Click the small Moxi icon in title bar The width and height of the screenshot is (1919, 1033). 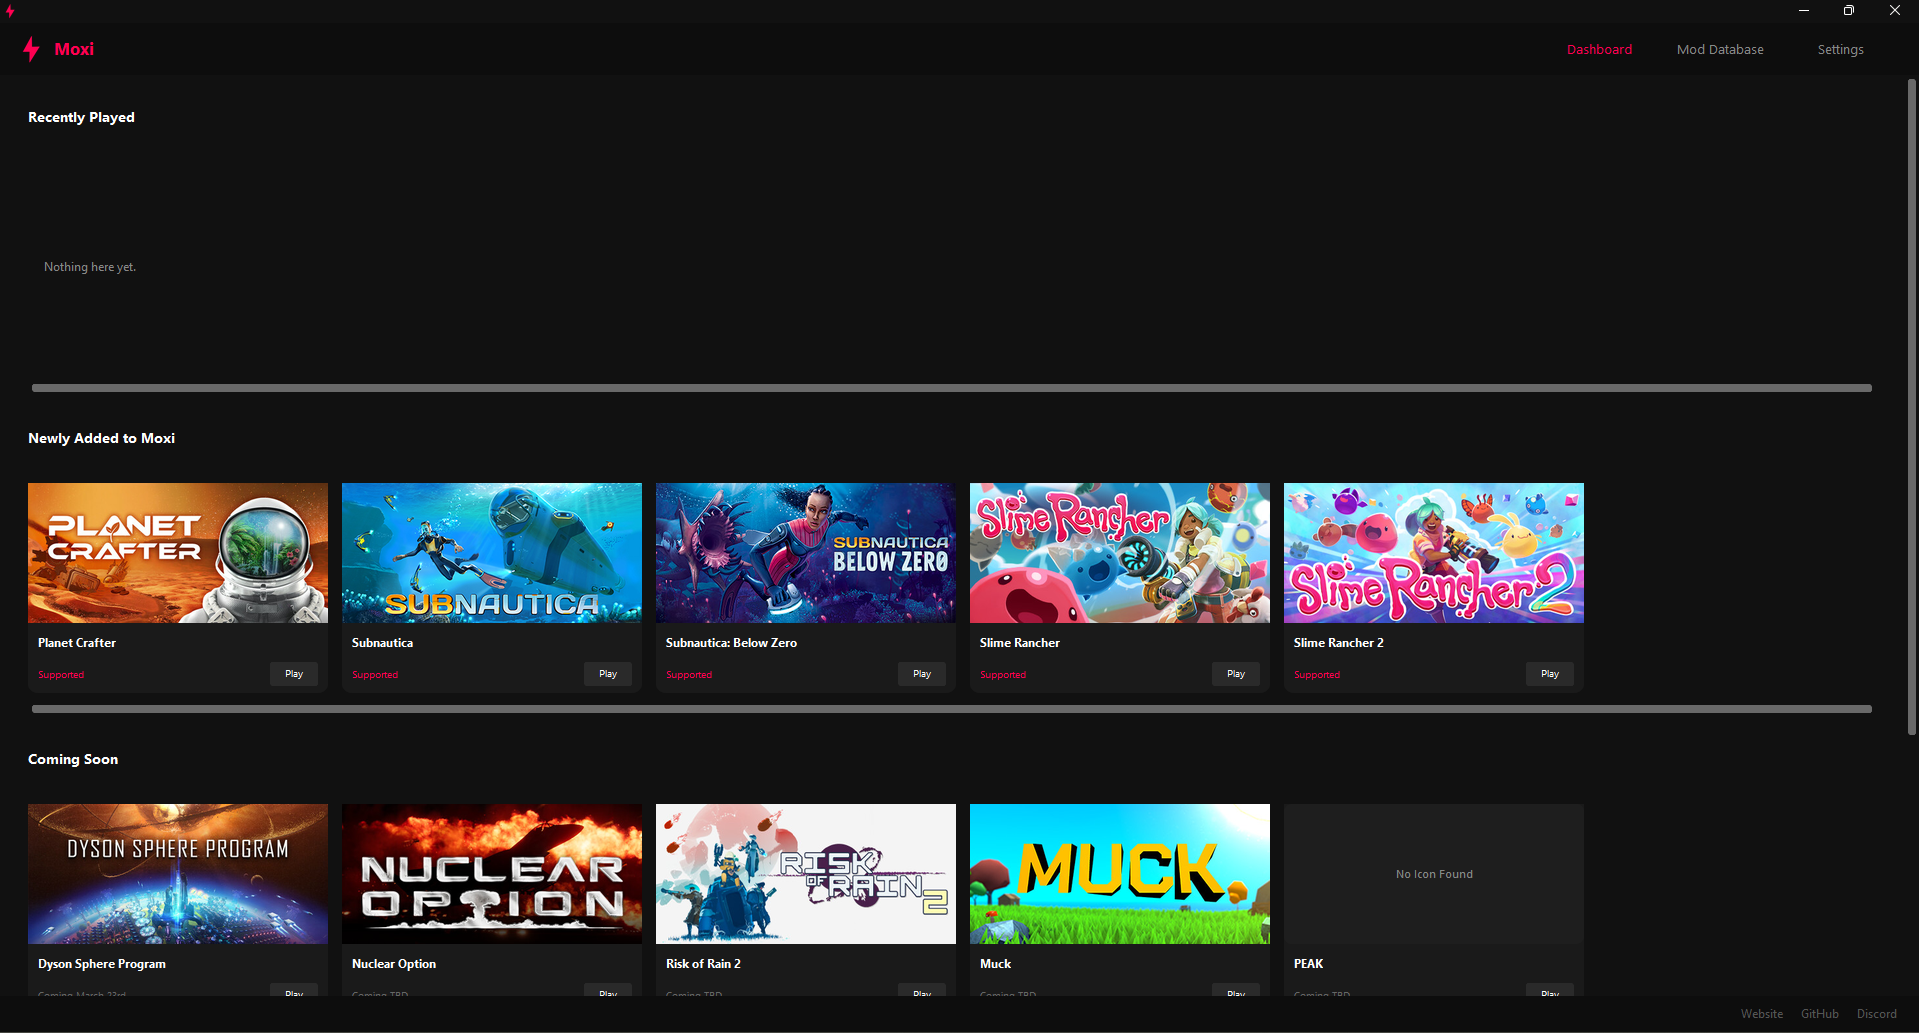11,11
